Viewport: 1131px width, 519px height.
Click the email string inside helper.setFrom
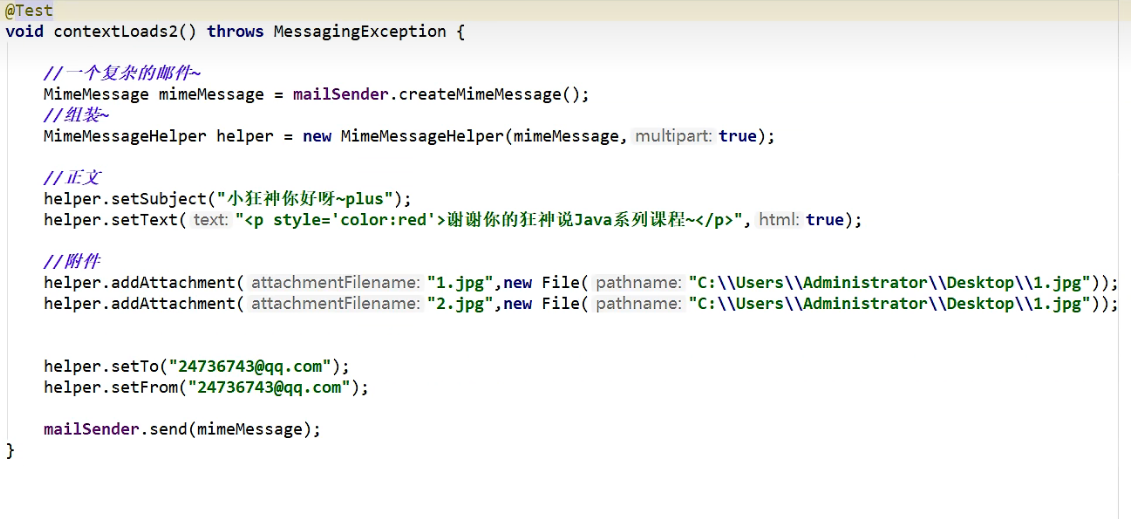(x=268, y=387)
